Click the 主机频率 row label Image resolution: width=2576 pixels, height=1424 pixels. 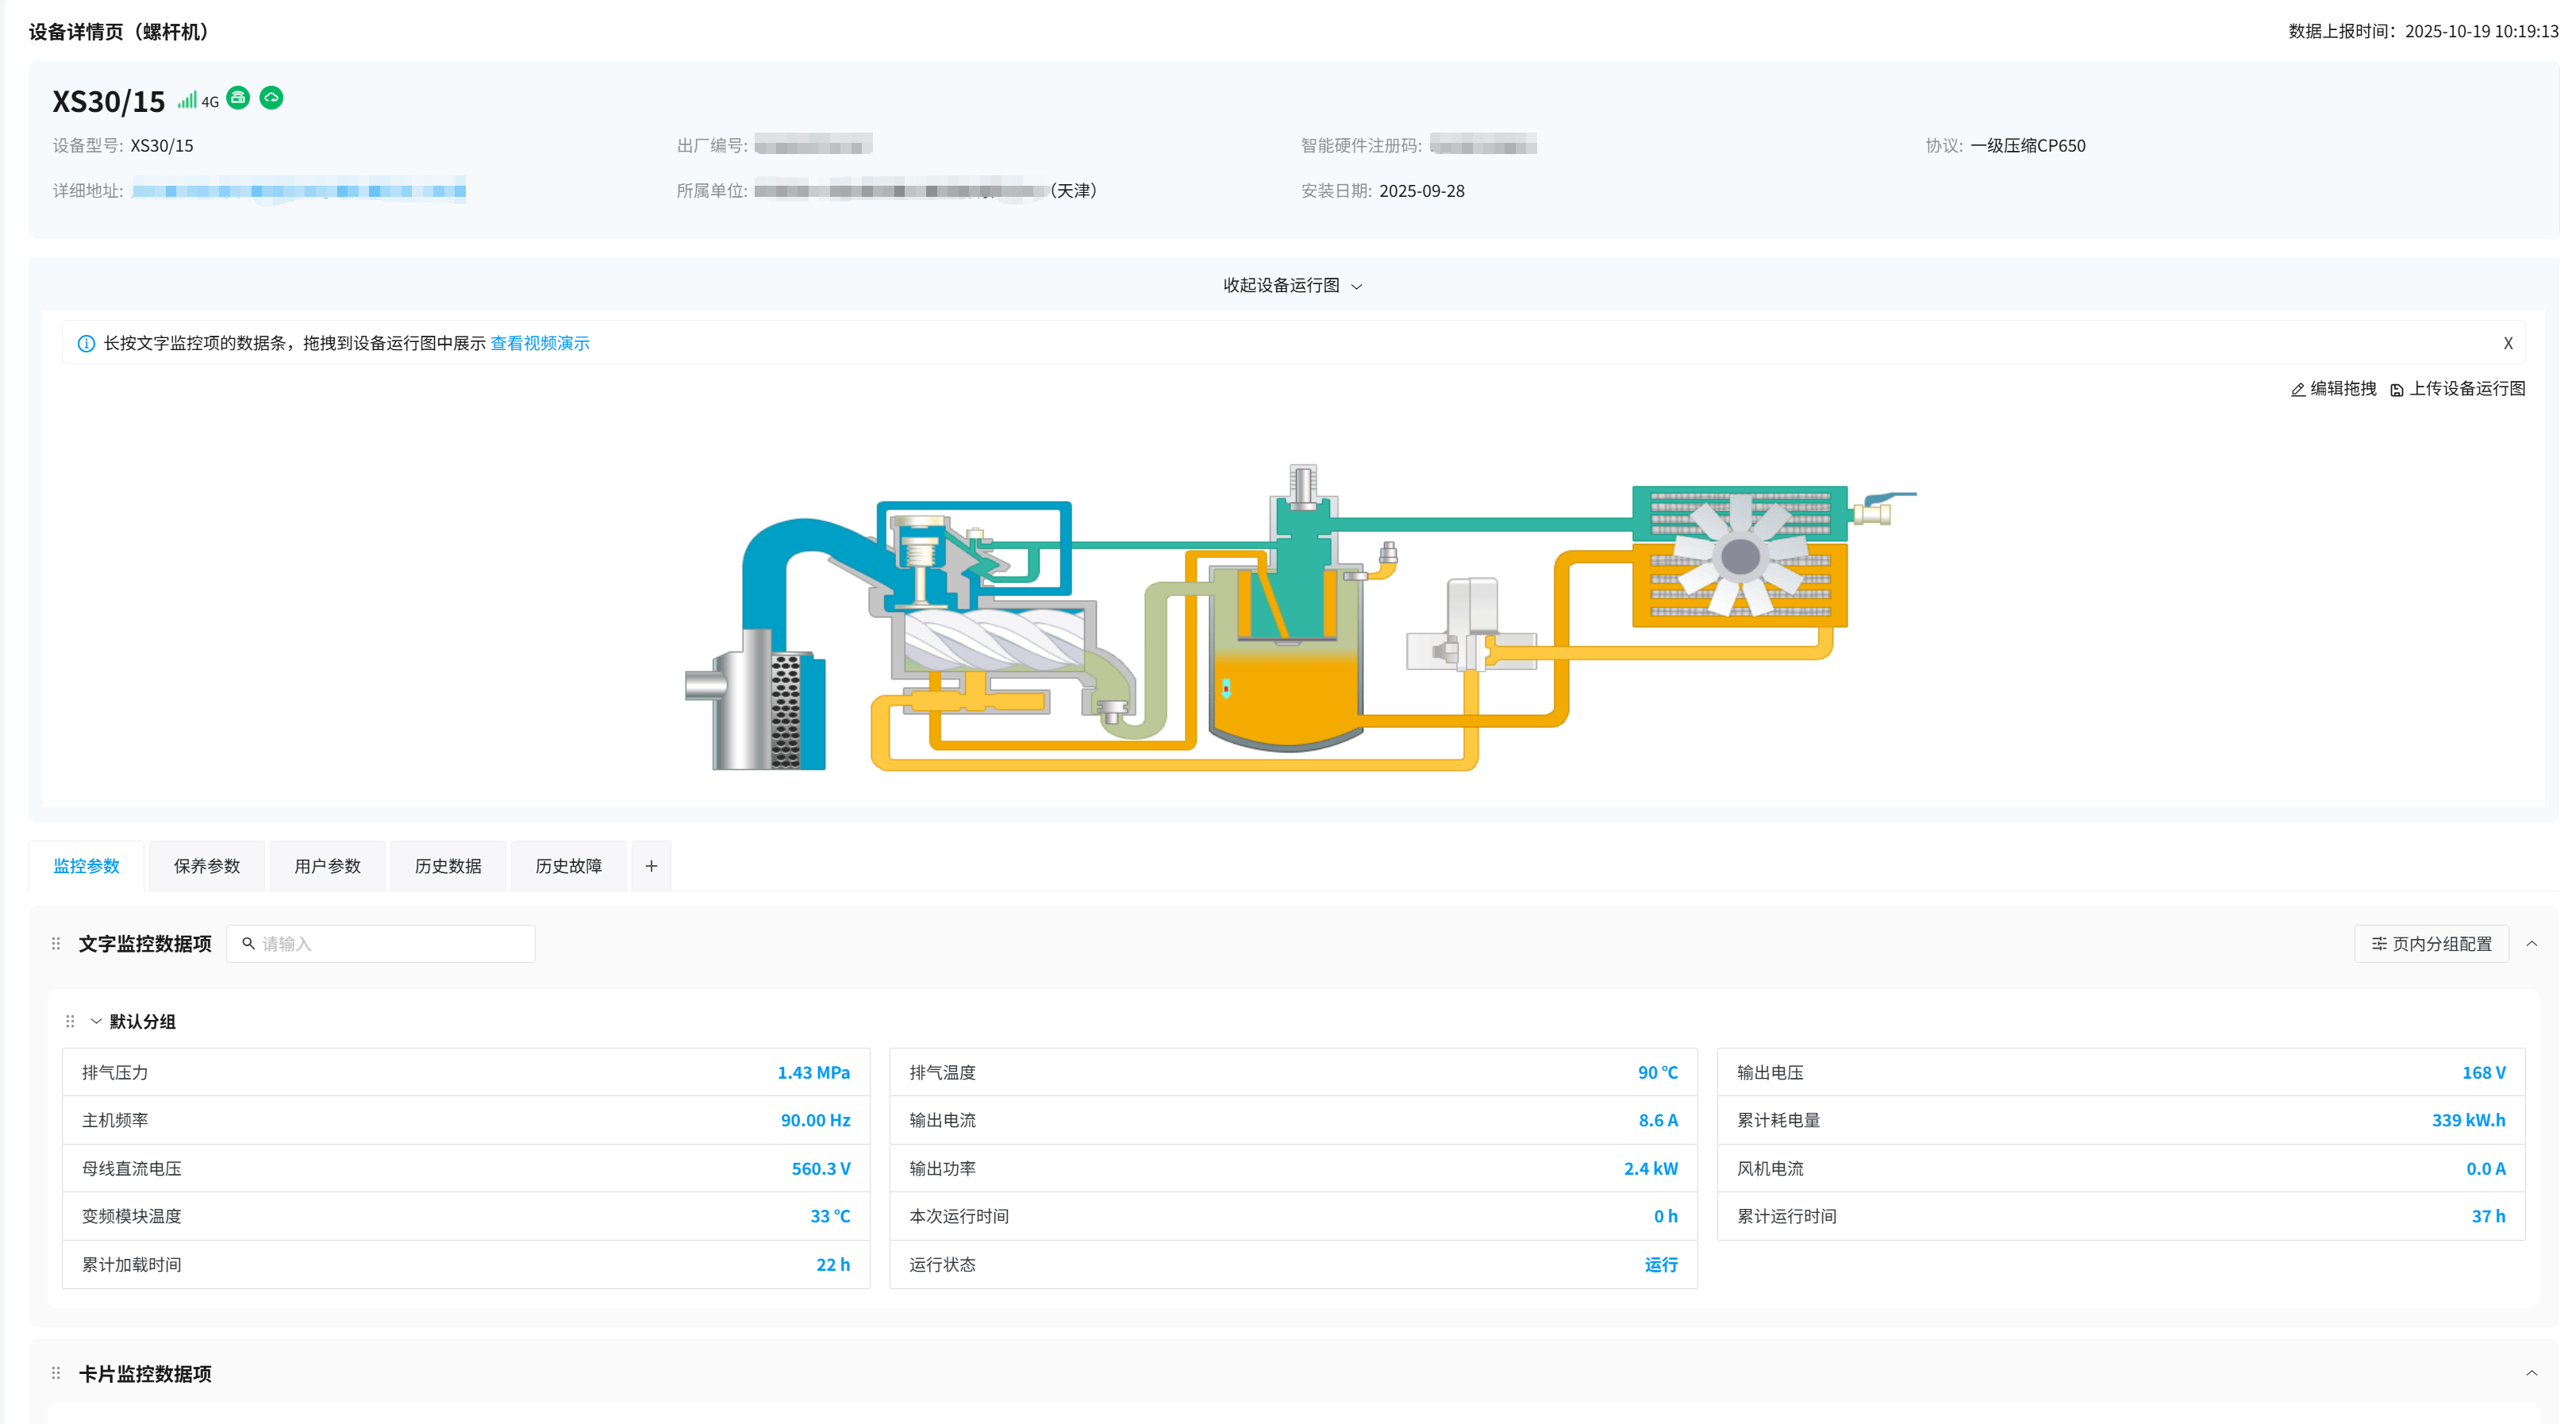coord(115,1120)
